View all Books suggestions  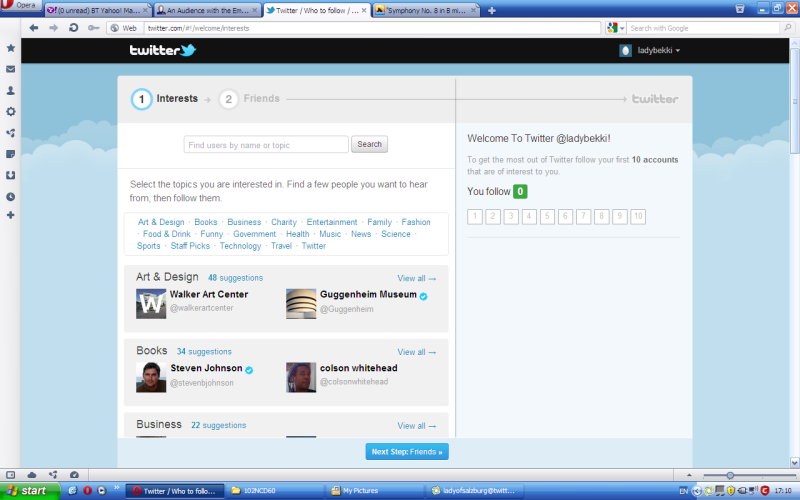pos(417,352)
